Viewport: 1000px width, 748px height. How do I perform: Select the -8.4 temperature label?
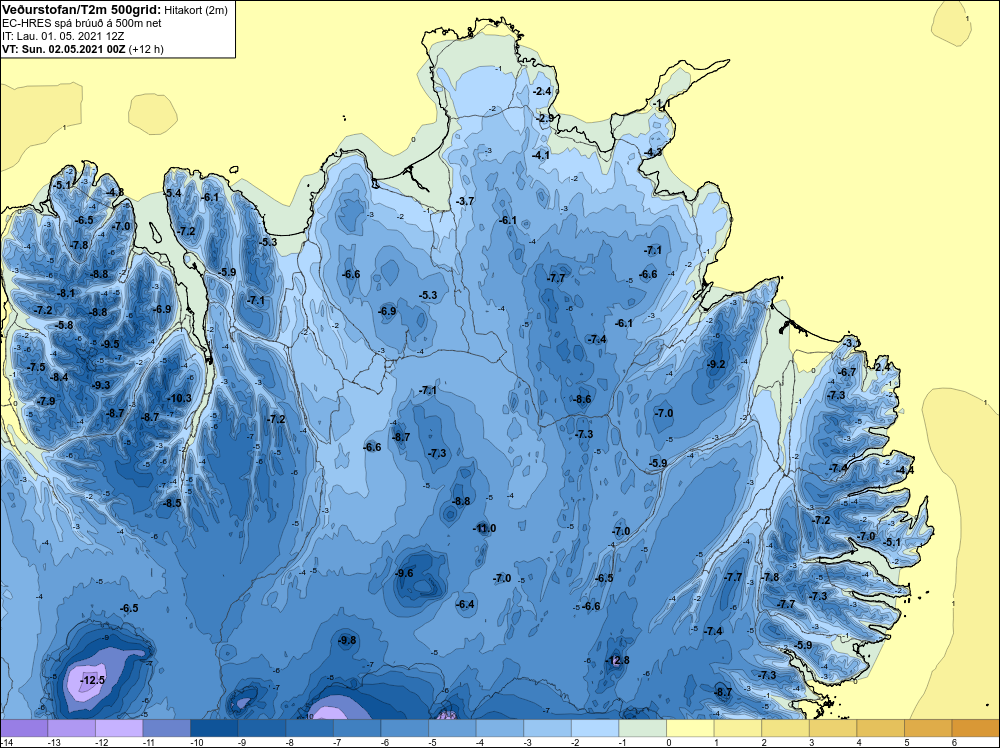click(59, 378)
